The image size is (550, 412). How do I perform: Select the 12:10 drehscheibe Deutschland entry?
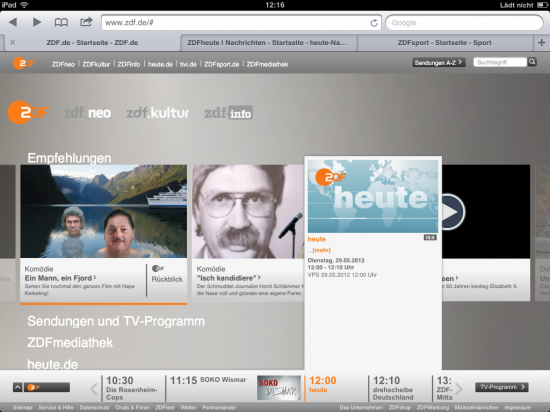click(393, 388)
